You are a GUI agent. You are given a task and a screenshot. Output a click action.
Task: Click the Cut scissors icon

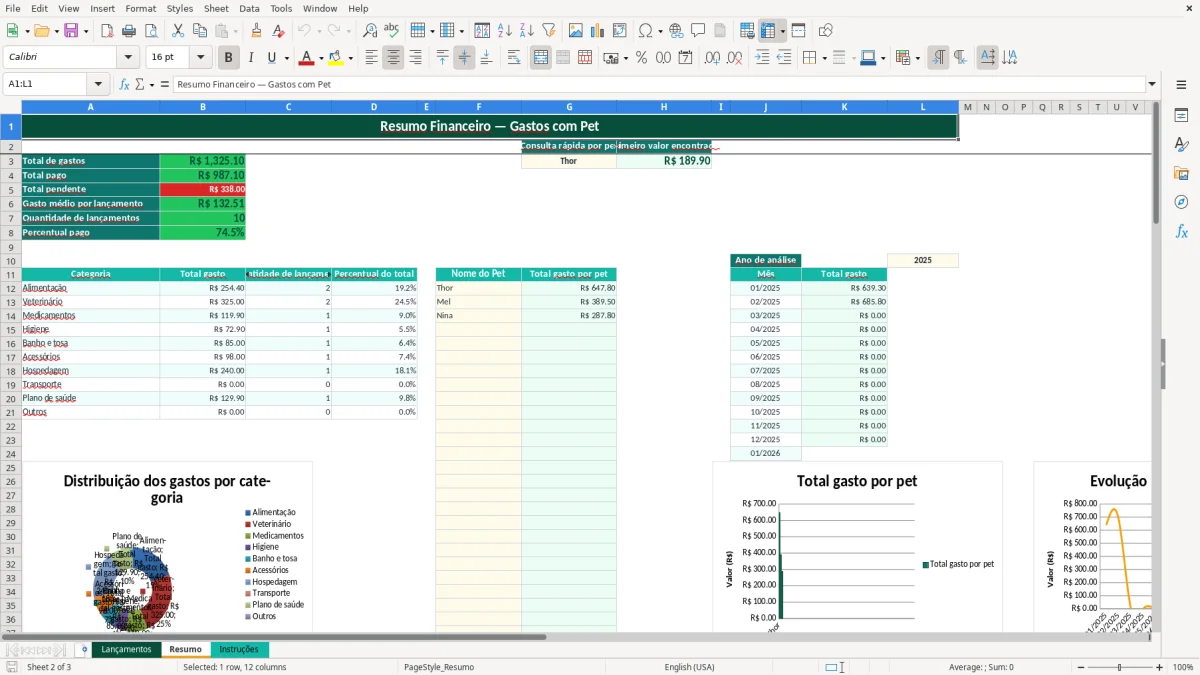click(x=178, y=31)
